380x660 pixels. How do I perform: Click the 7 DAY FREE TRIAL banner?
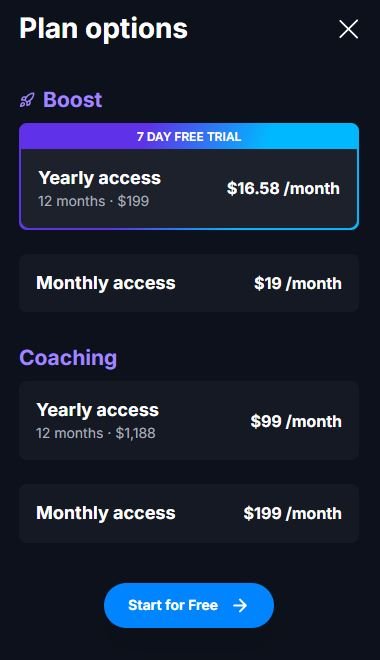click(x=189, y=136)
